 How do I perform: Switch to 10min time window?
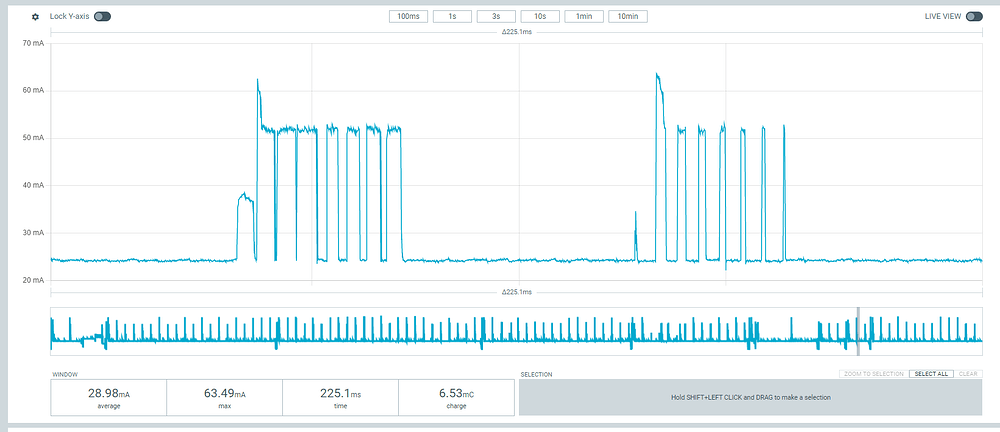pyautogui.click(x=628, y=17)
